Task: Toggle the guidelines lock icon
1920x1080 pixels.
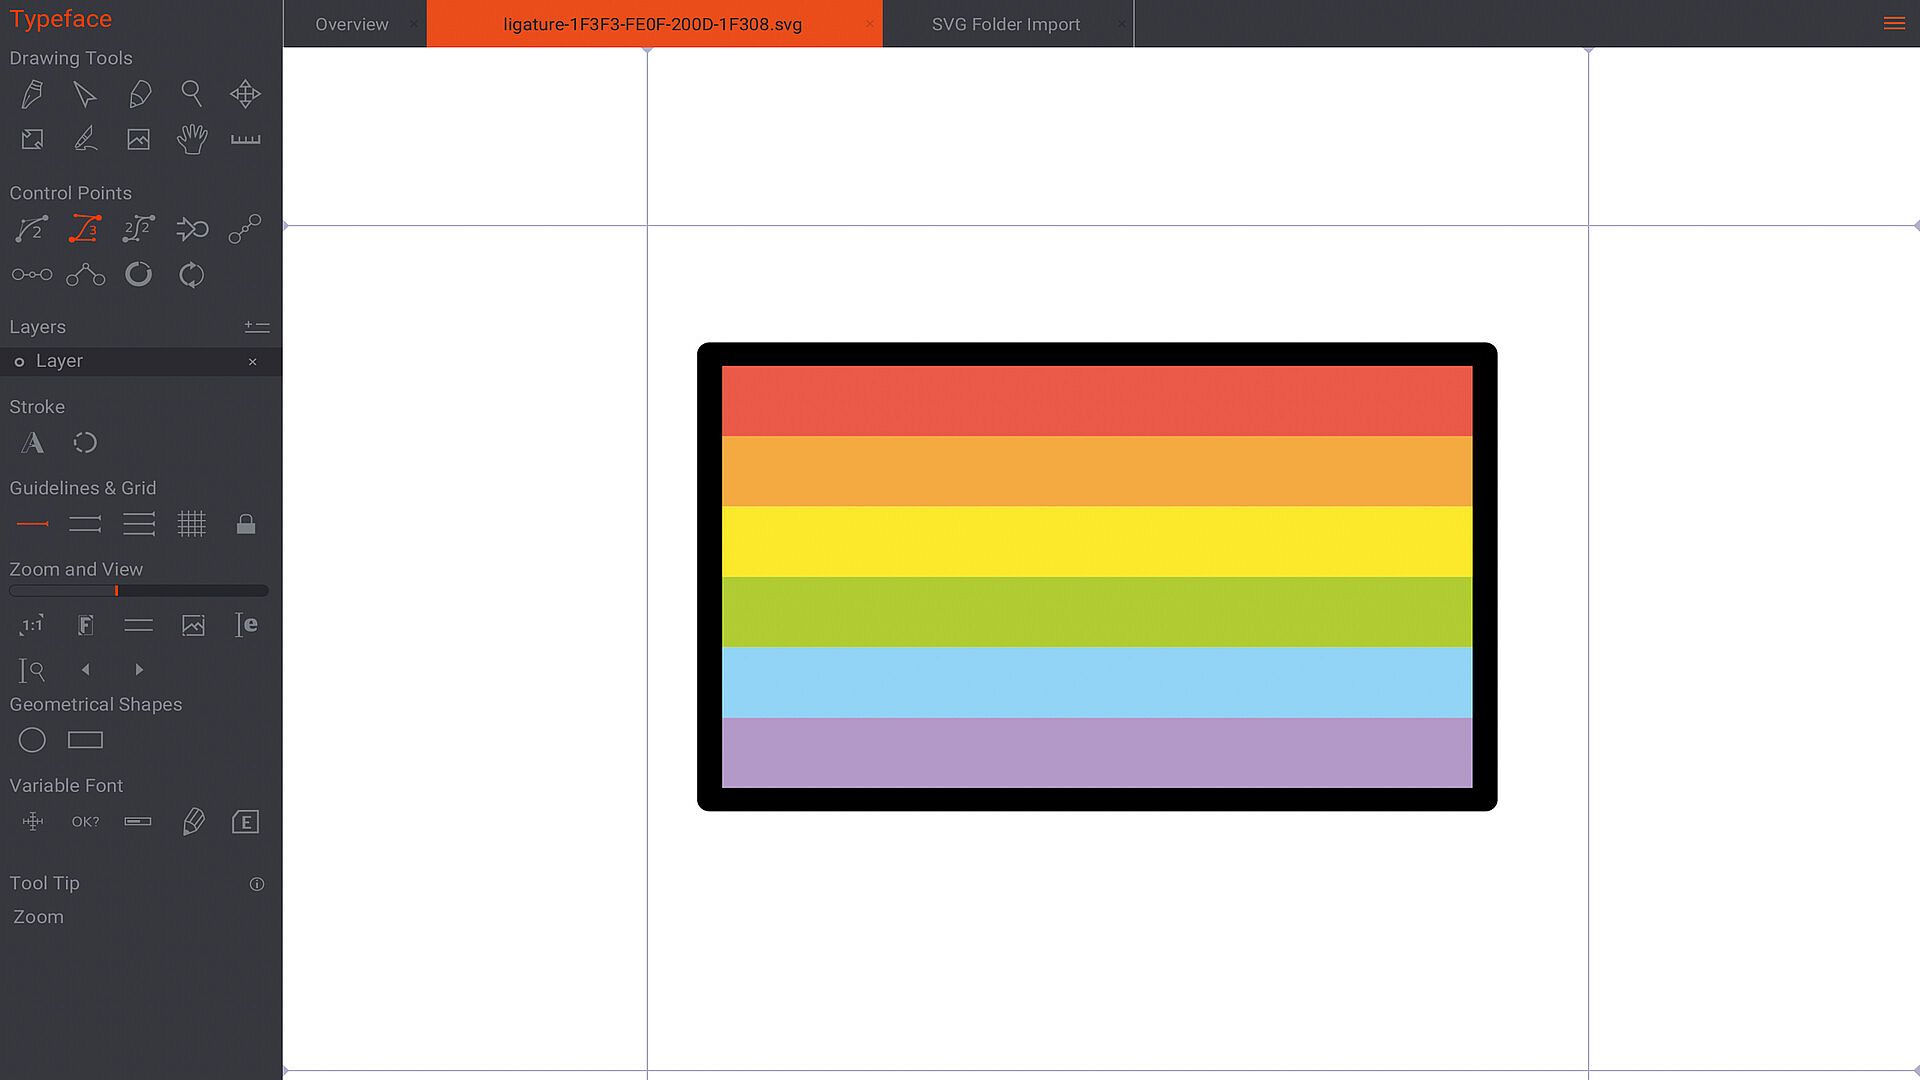Action: (x=245, y=524)
